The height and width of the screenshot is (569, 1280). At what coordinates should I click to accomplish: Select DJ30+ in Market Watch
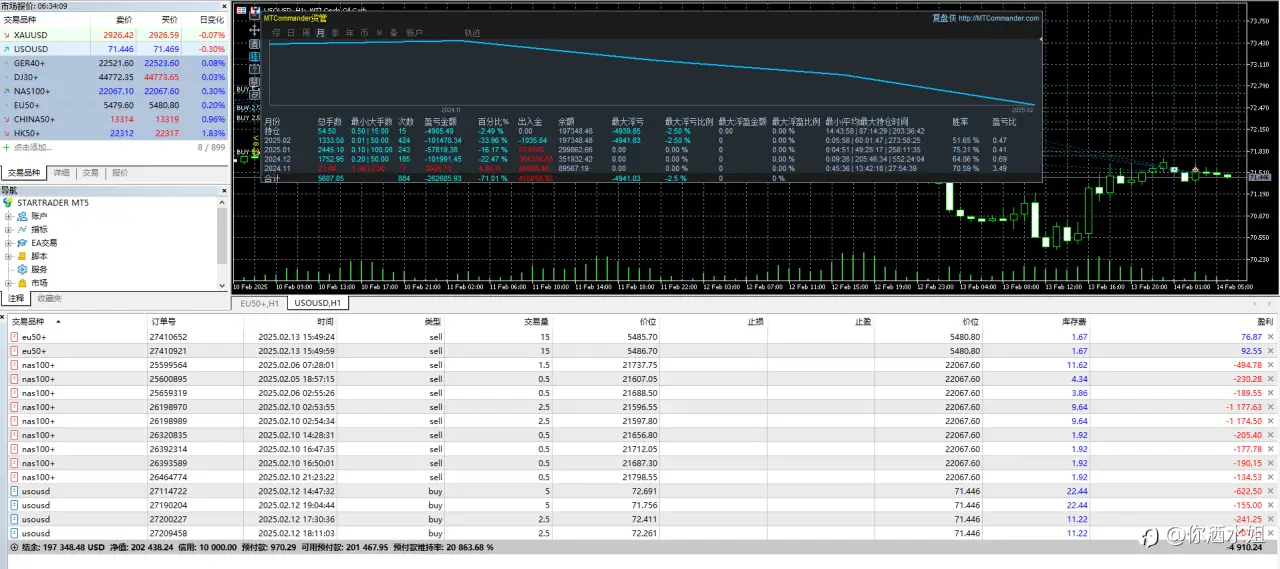(114, 76)
